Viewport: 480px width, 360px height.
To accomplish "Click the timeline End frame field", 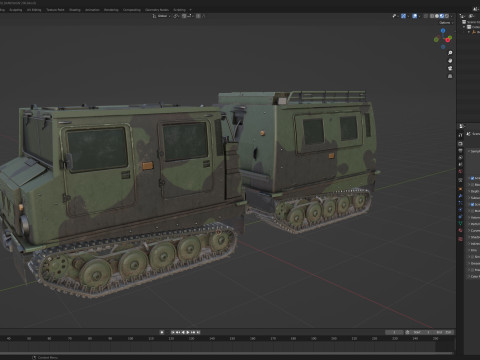I will click(x=443, y=332).
